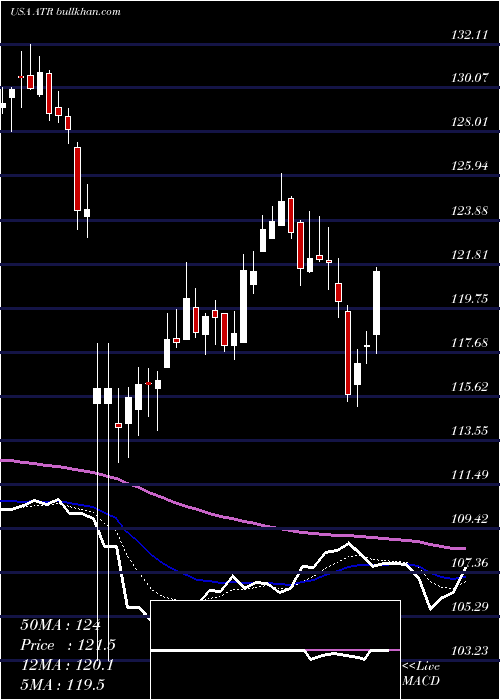Click the USA ATR bullkhan.com title
Image resolution: width=500 pixels, height=700 pixels.
[x=65, y=12]
